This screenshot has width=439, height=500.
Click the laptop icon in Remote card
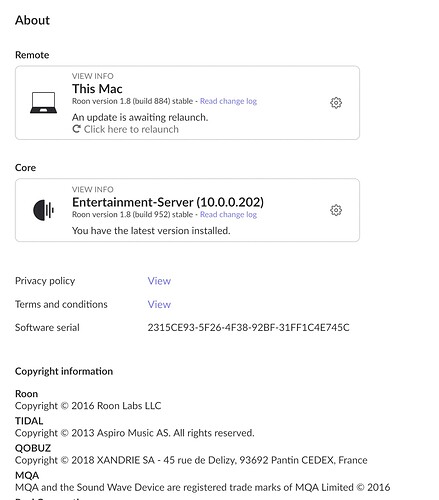tap(43, 103)
